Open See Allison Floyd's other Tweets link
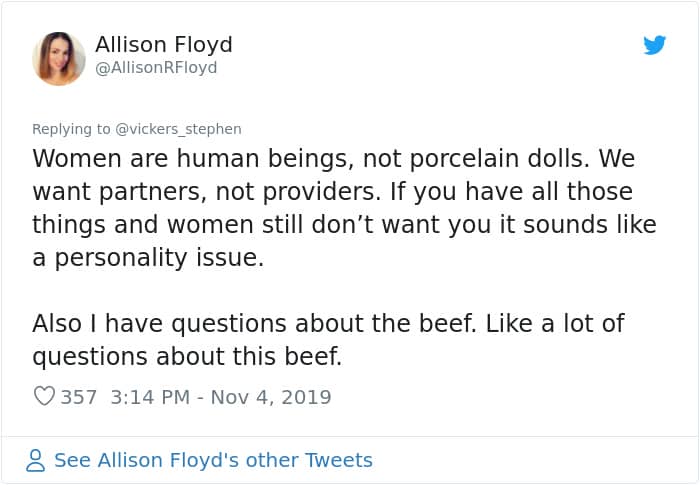 pyautogui.click(x=213, y=460)
